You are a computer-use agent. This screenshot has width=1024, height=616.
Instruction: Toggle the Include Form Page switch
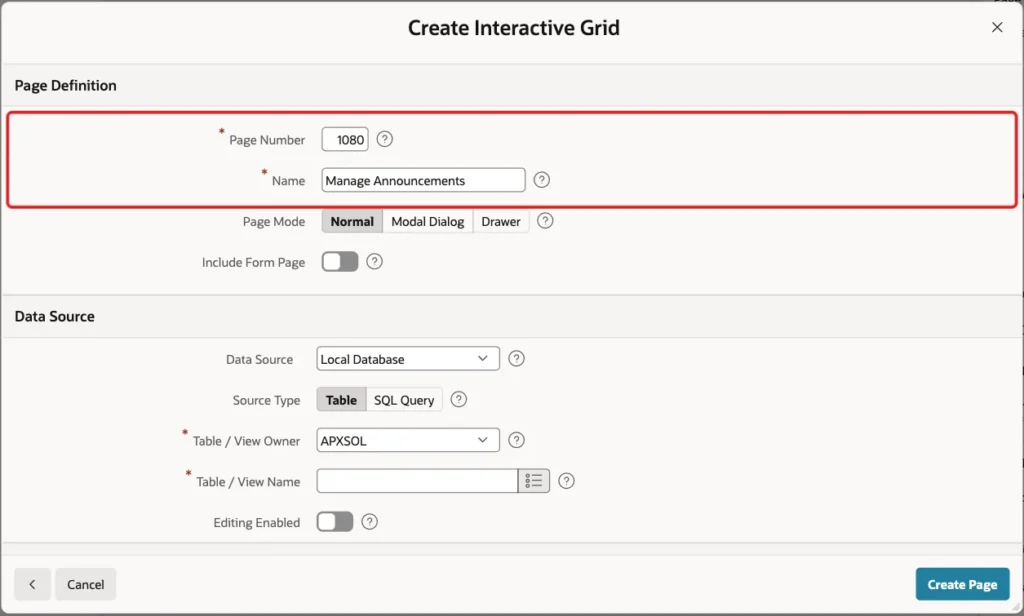340,262
